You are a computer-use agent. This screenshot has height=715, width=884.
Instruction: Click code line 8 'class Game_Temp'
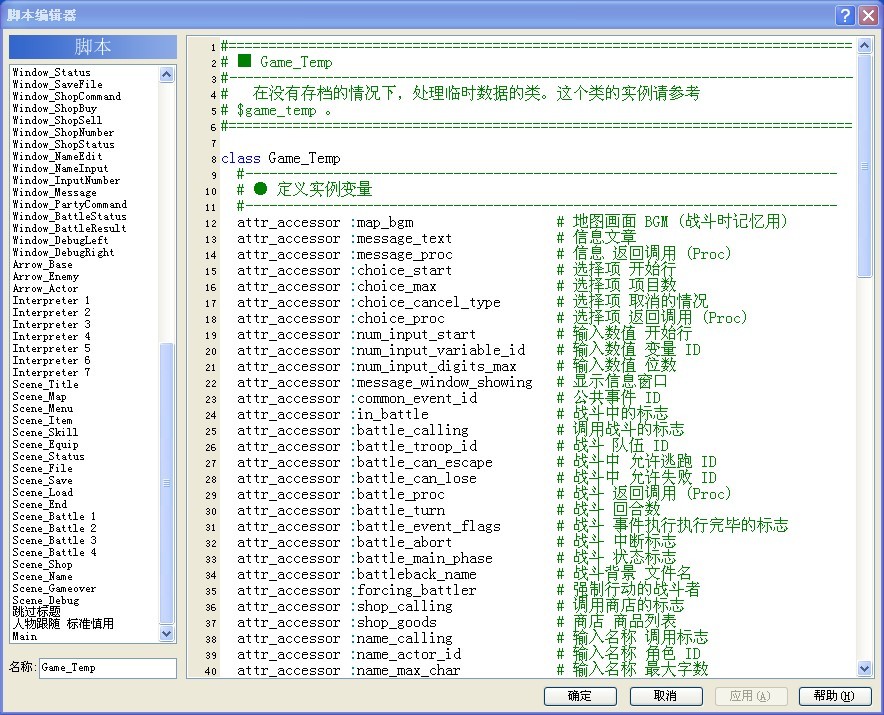coord(281,158)
